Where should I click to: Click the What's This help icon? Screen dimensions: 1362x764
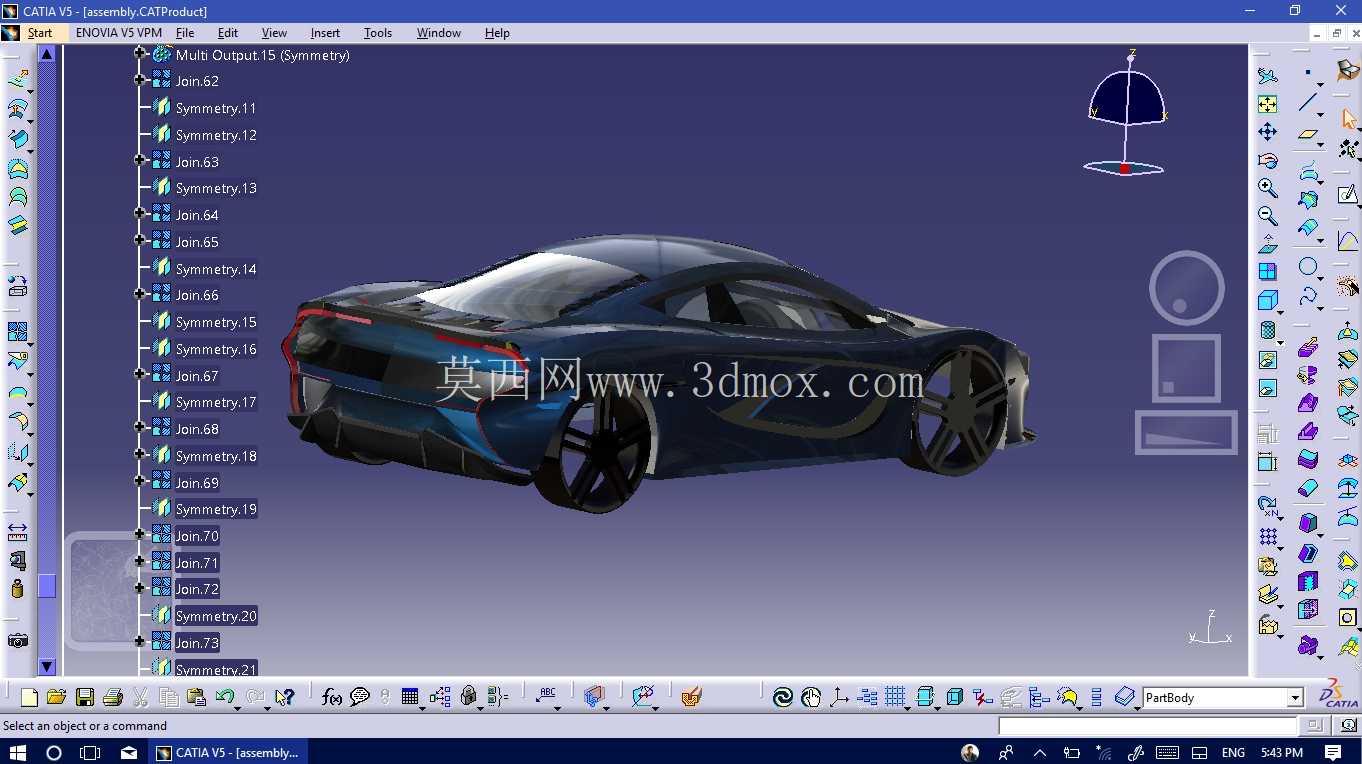(x=284, y=697)
